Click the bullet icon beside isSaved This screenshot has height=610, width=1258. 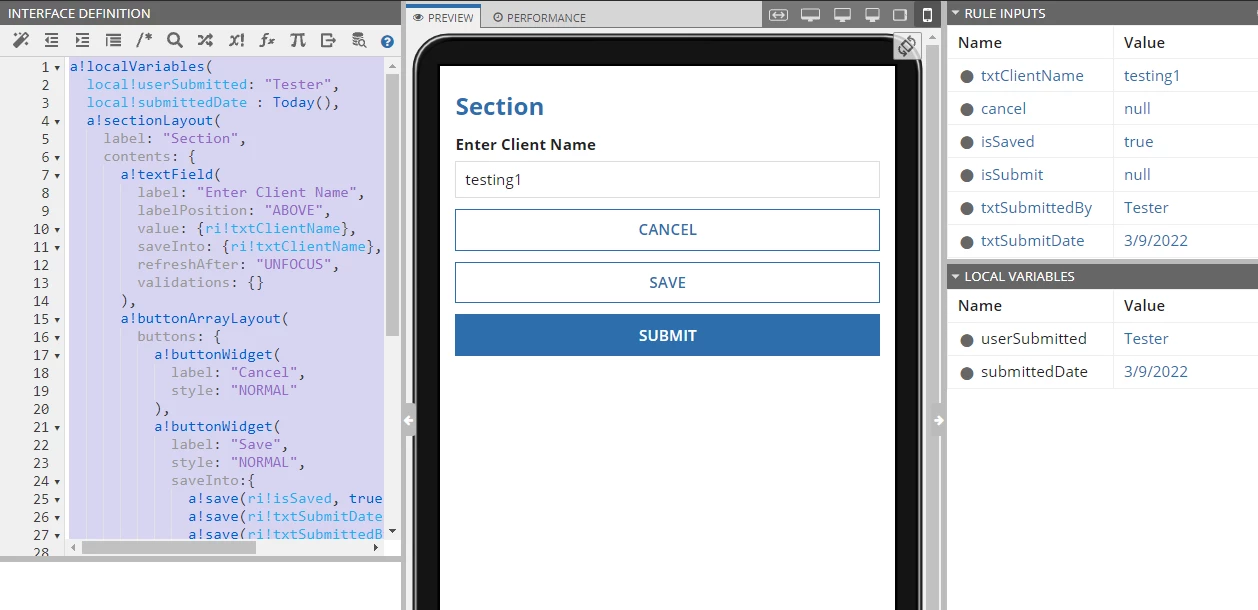pyautogui.click(x=967, y=142)
